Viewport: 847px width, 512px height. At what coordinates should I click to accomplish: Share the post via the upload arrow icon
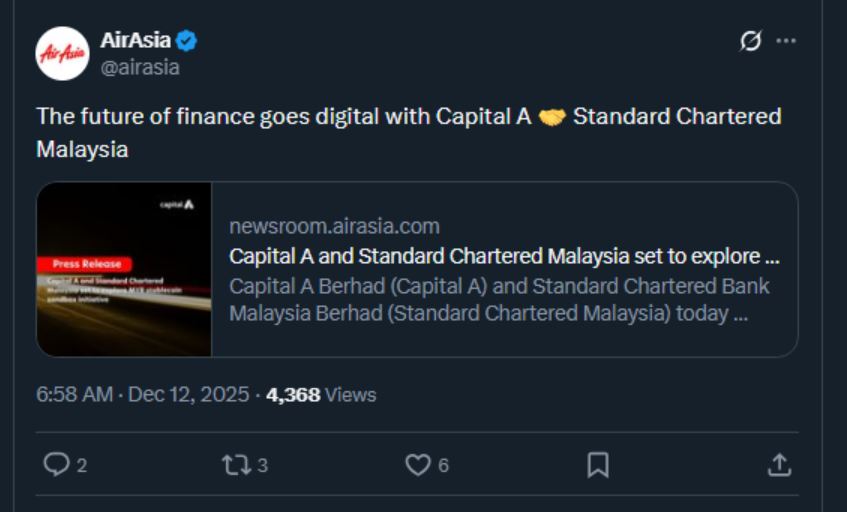(779, 464)
